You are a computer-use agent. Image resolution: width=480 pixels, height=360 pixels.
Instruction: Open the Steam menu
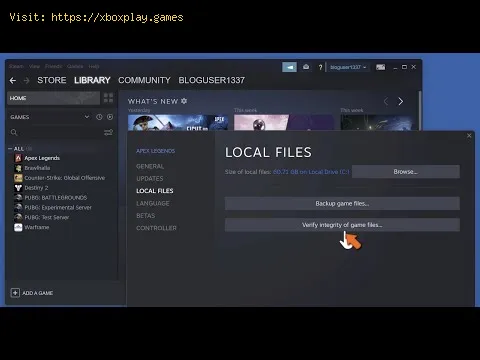(16, 66)
